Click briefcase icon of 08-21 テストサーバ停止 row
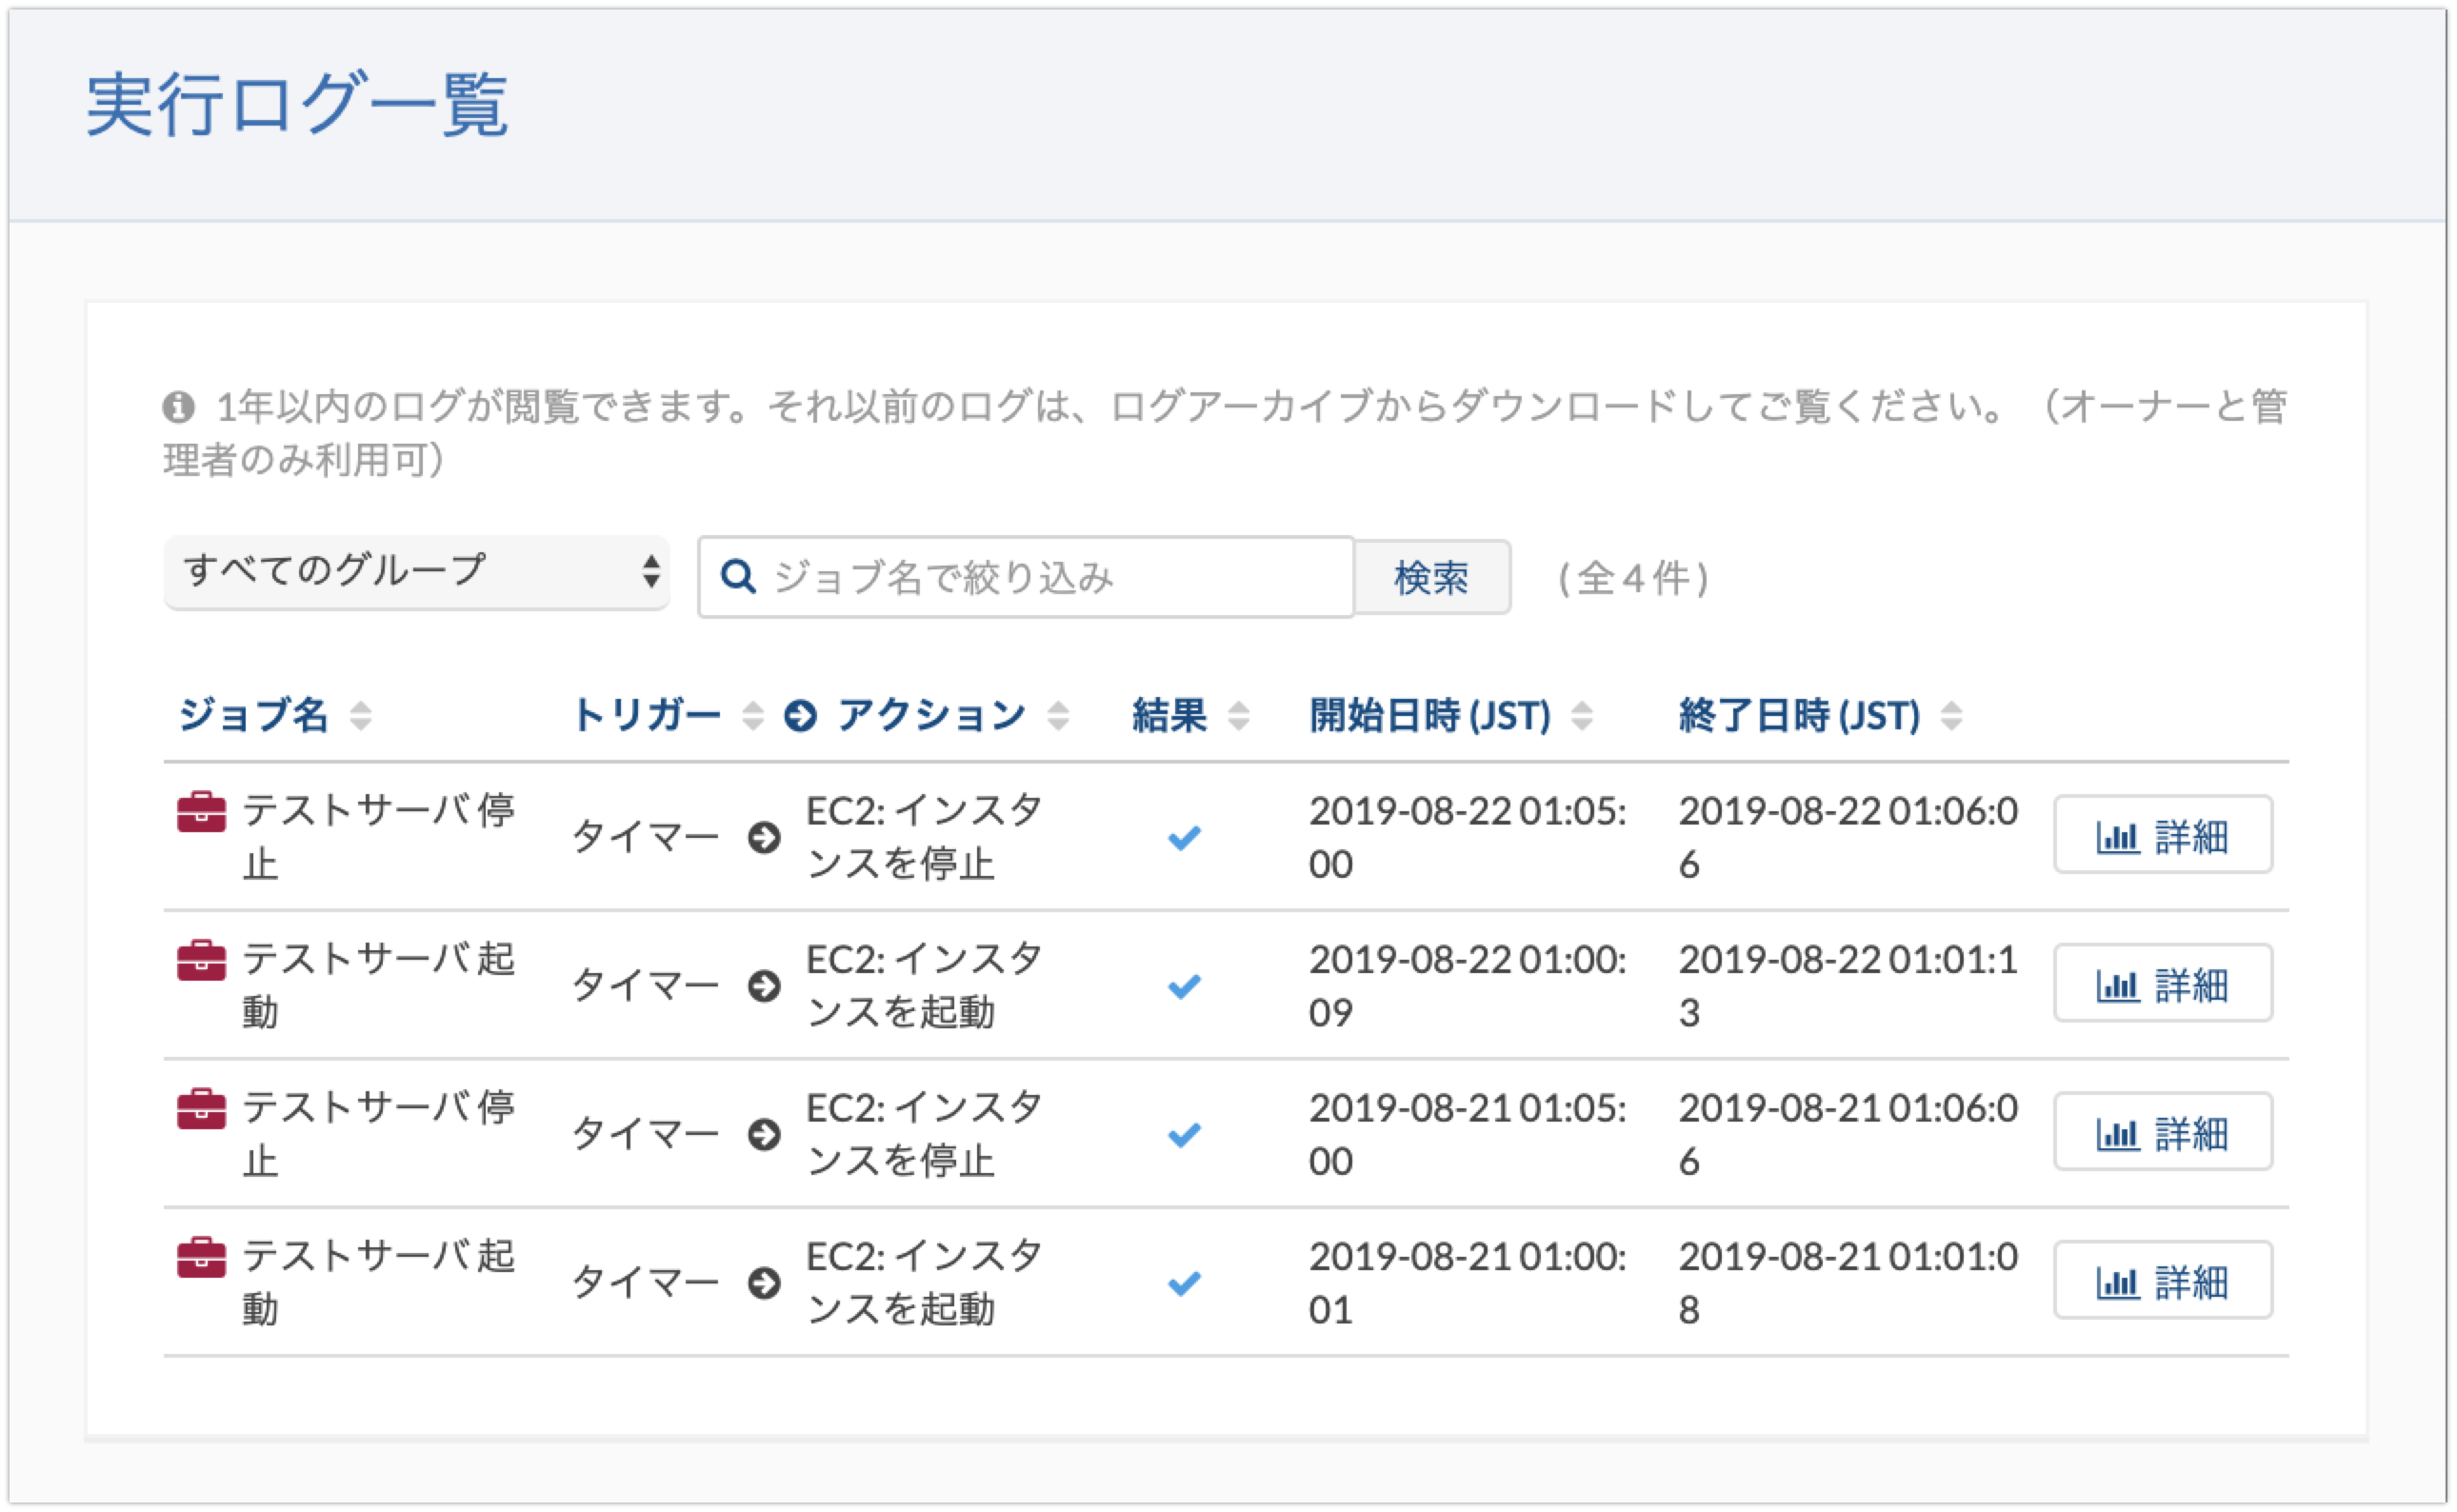Image resolution: width=2457 pixels, height=1512 pixels. 201,1109
